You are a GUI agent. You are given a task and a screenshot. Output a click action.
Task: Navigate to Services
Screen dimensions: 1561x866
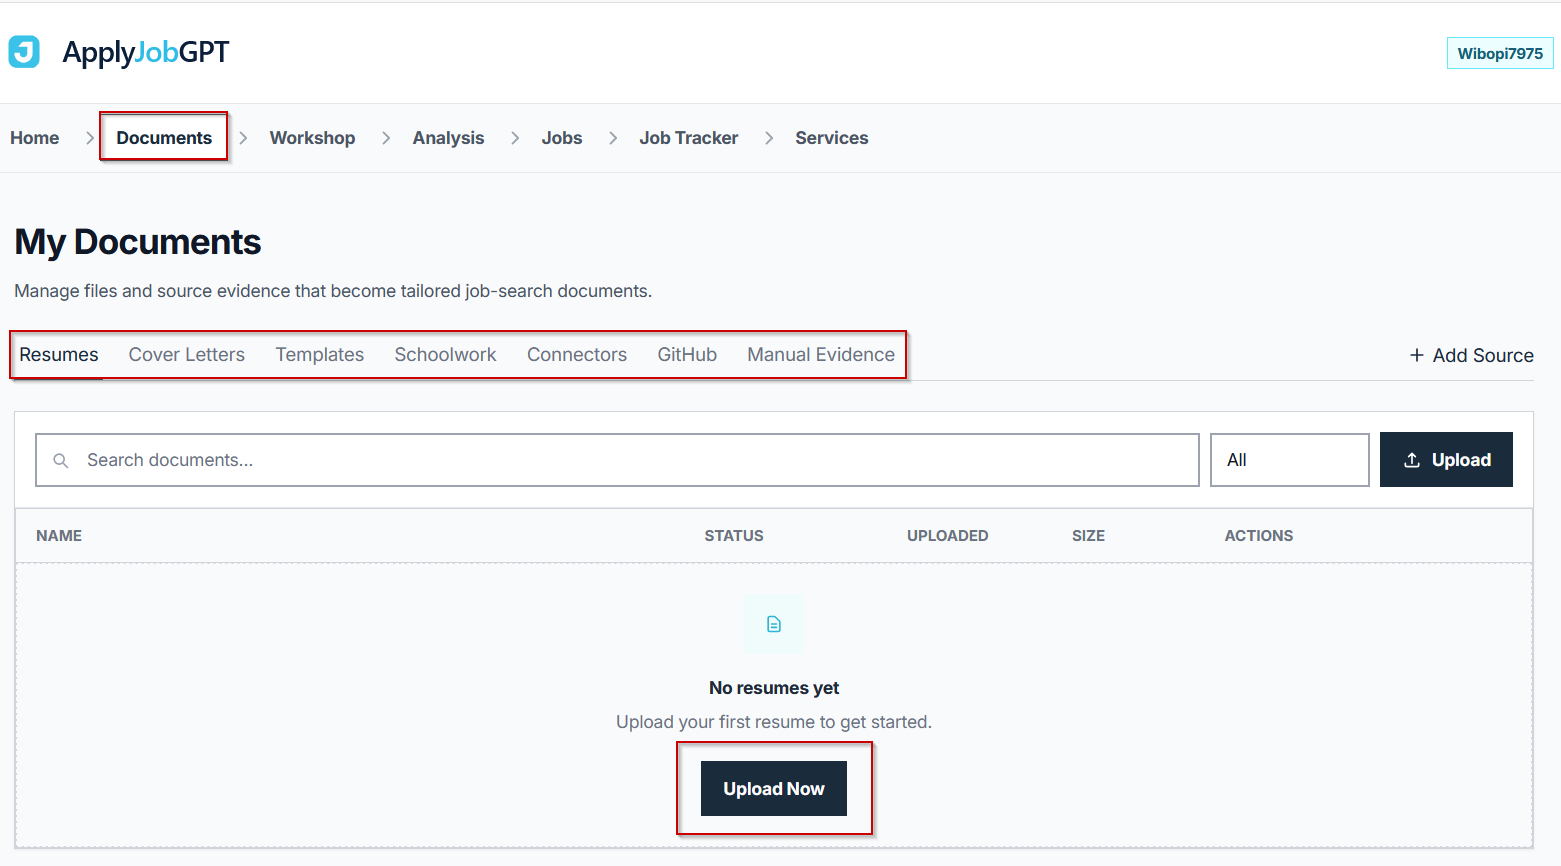(832, 138)
